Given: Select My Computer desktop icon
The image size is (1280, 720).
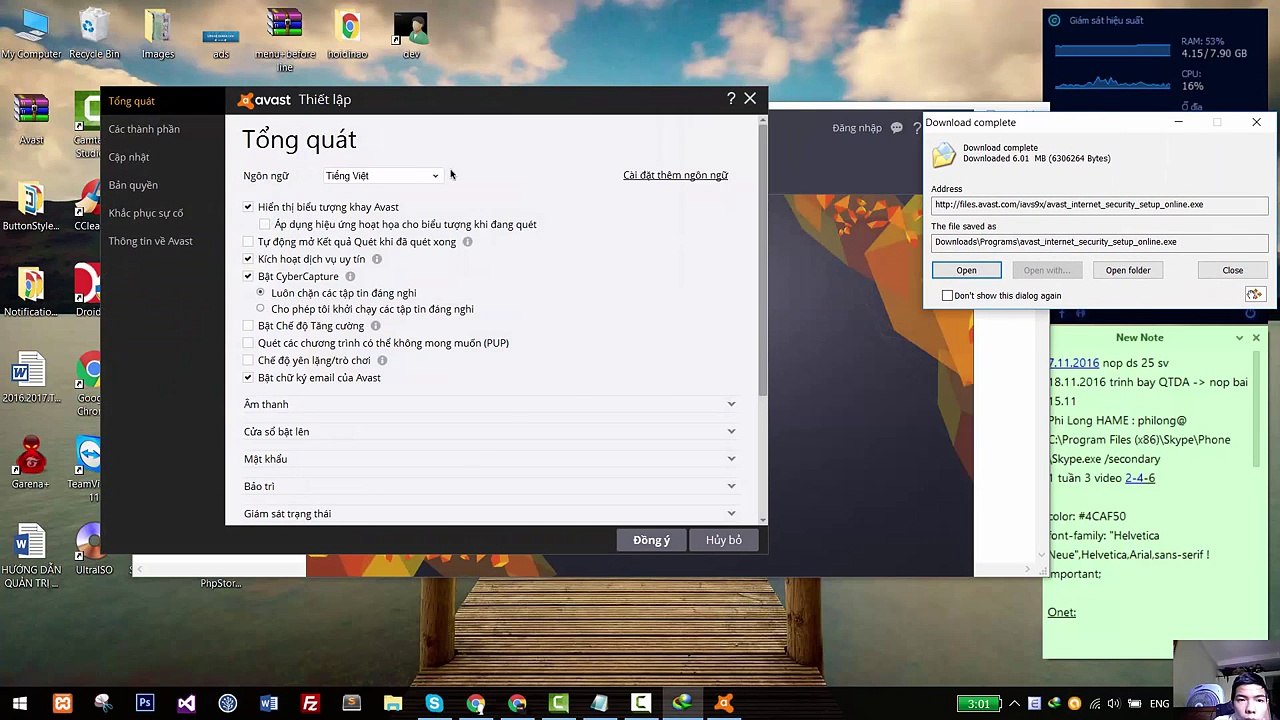Looking at the screenshot, I should click(31, 33).
